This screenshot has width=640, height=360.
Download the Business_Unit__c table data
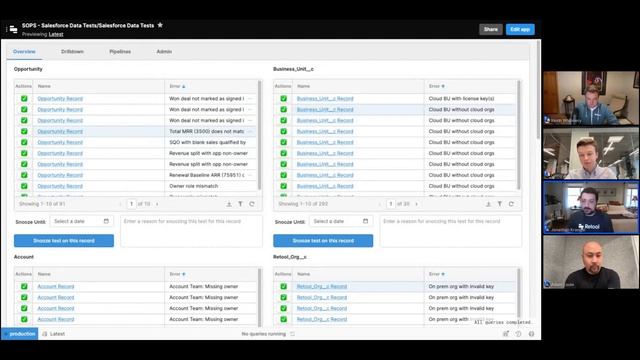[488, 204]
